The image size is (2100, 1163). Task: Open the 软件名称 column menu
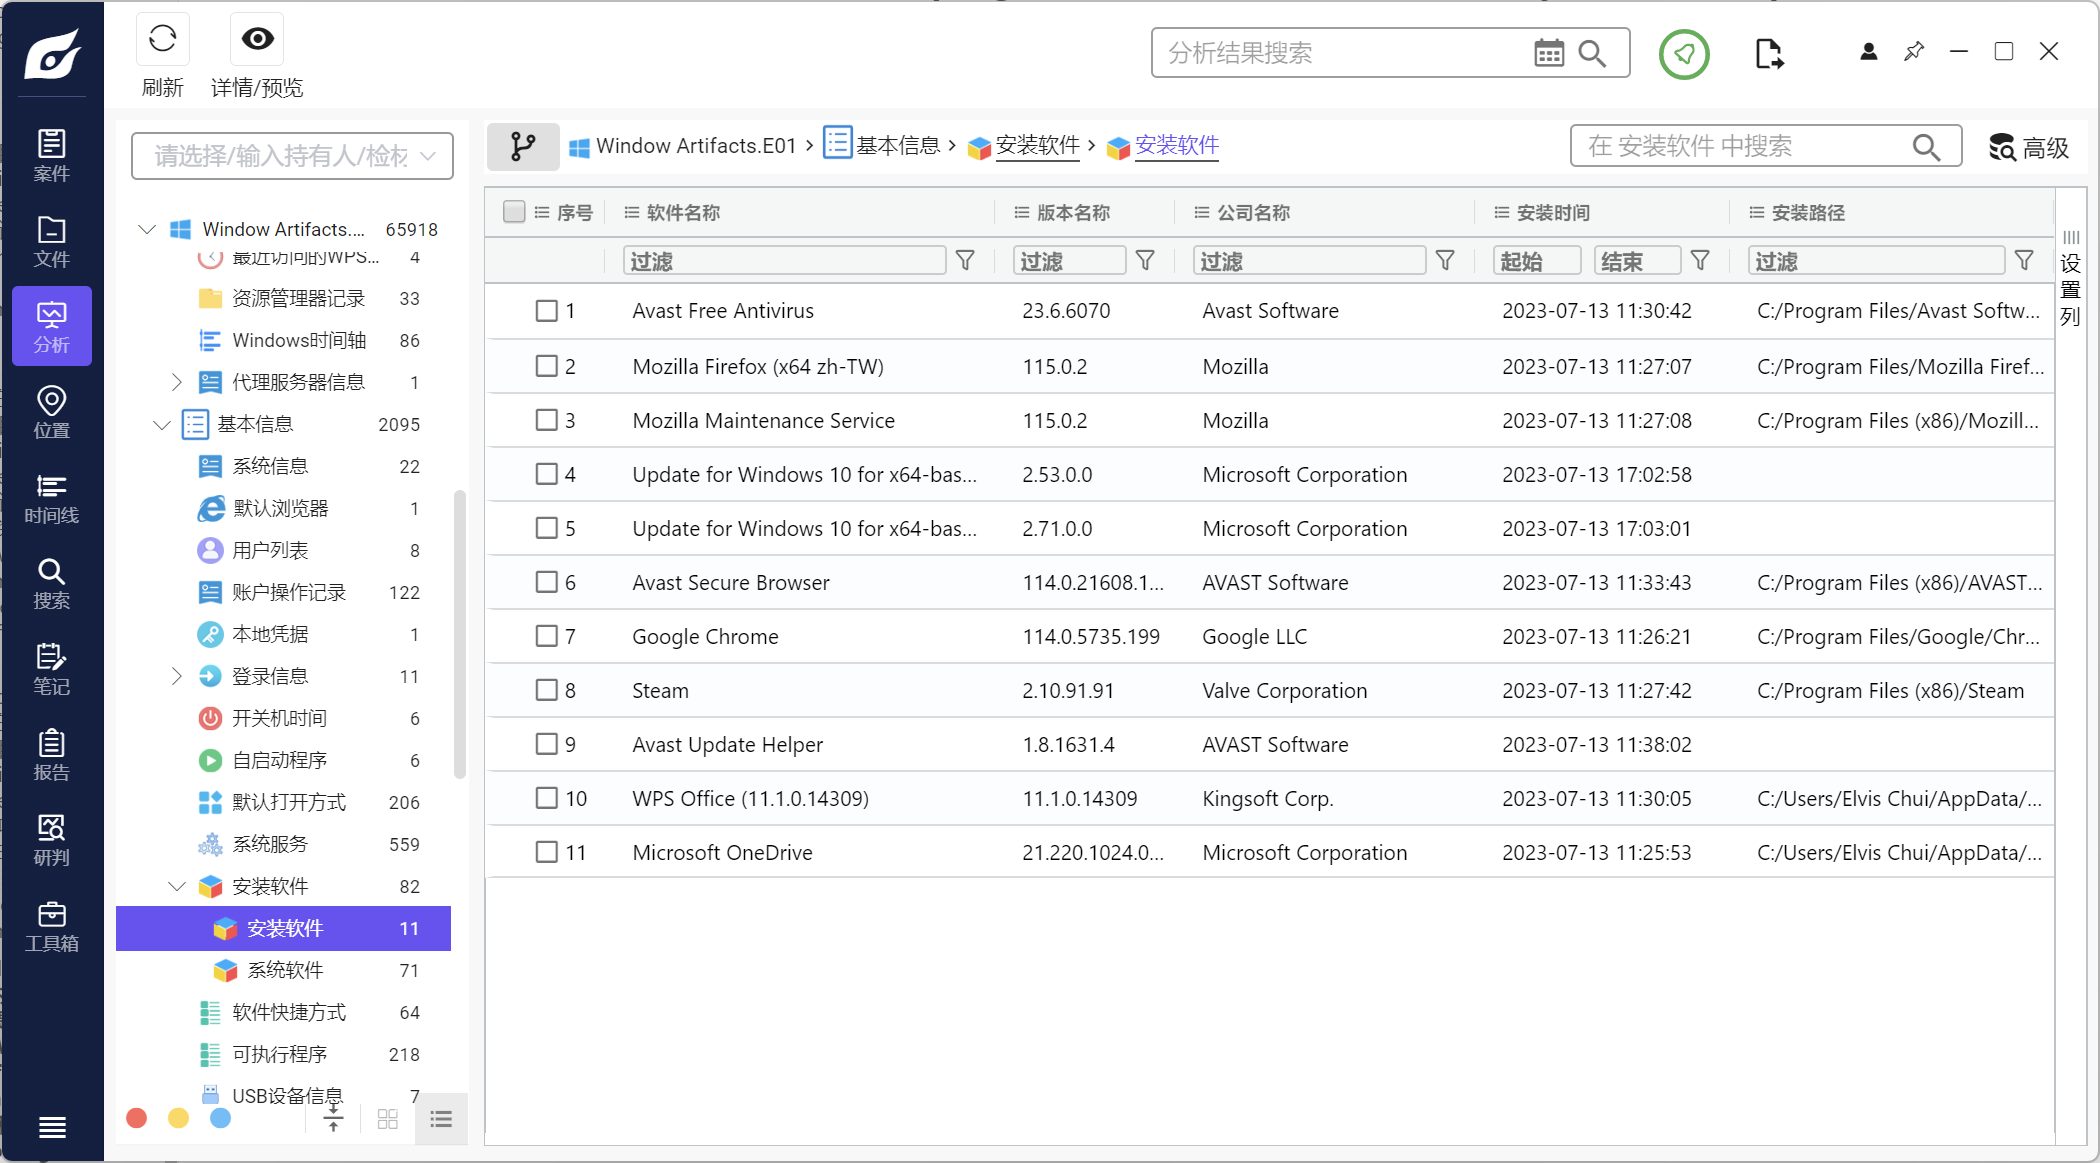pyautogui.click(x=631, y=212)
